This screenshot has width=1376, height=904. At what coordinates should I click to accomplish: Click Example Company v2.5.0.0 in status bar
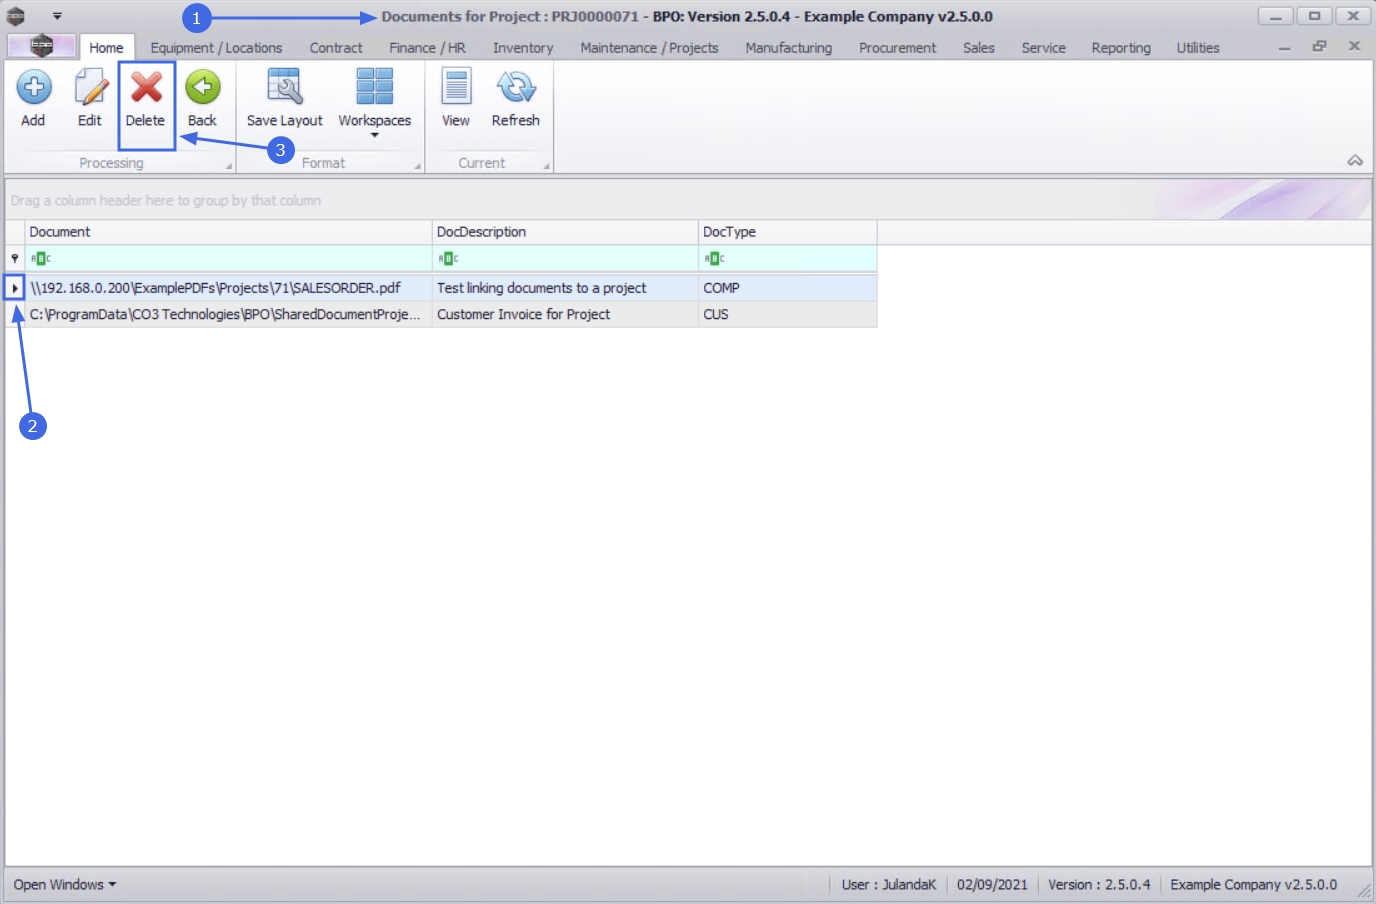coord(1254,885)
